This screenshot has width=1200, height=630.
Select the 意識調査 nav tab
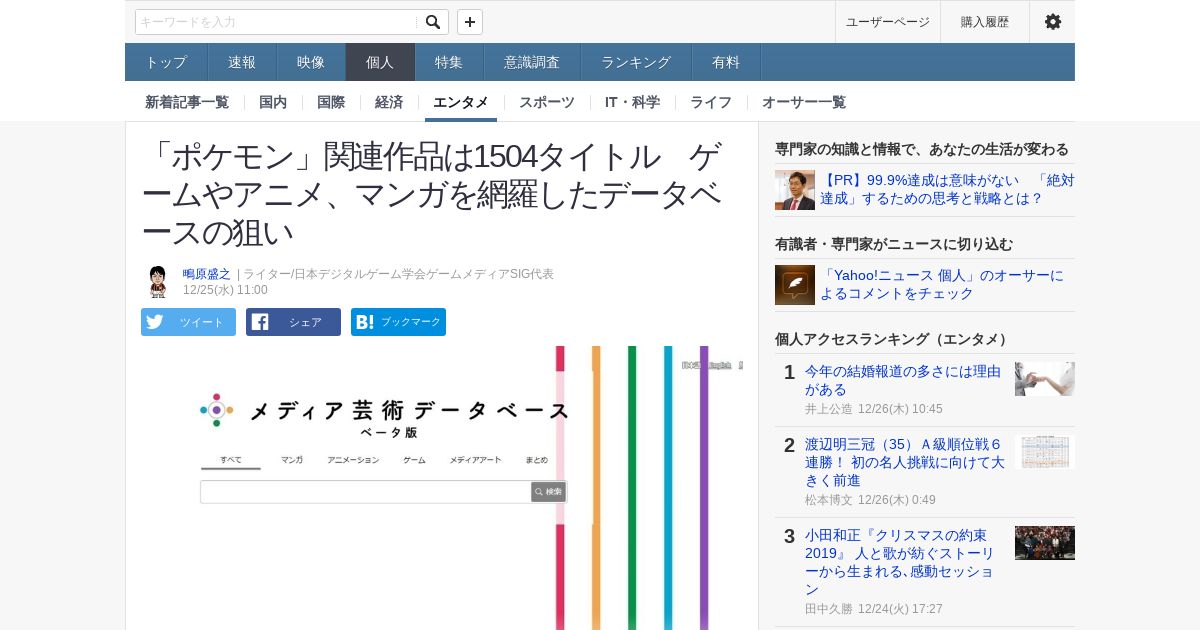pyautogui.click(x=532, y=62)
